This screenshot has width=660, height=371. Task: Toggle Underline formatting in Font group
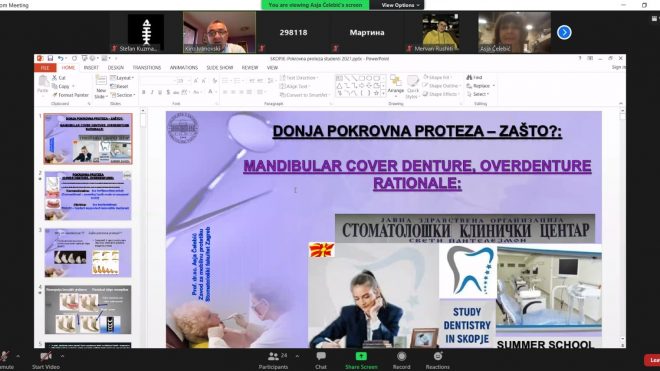pyautogui.click(x=160, y=92)
